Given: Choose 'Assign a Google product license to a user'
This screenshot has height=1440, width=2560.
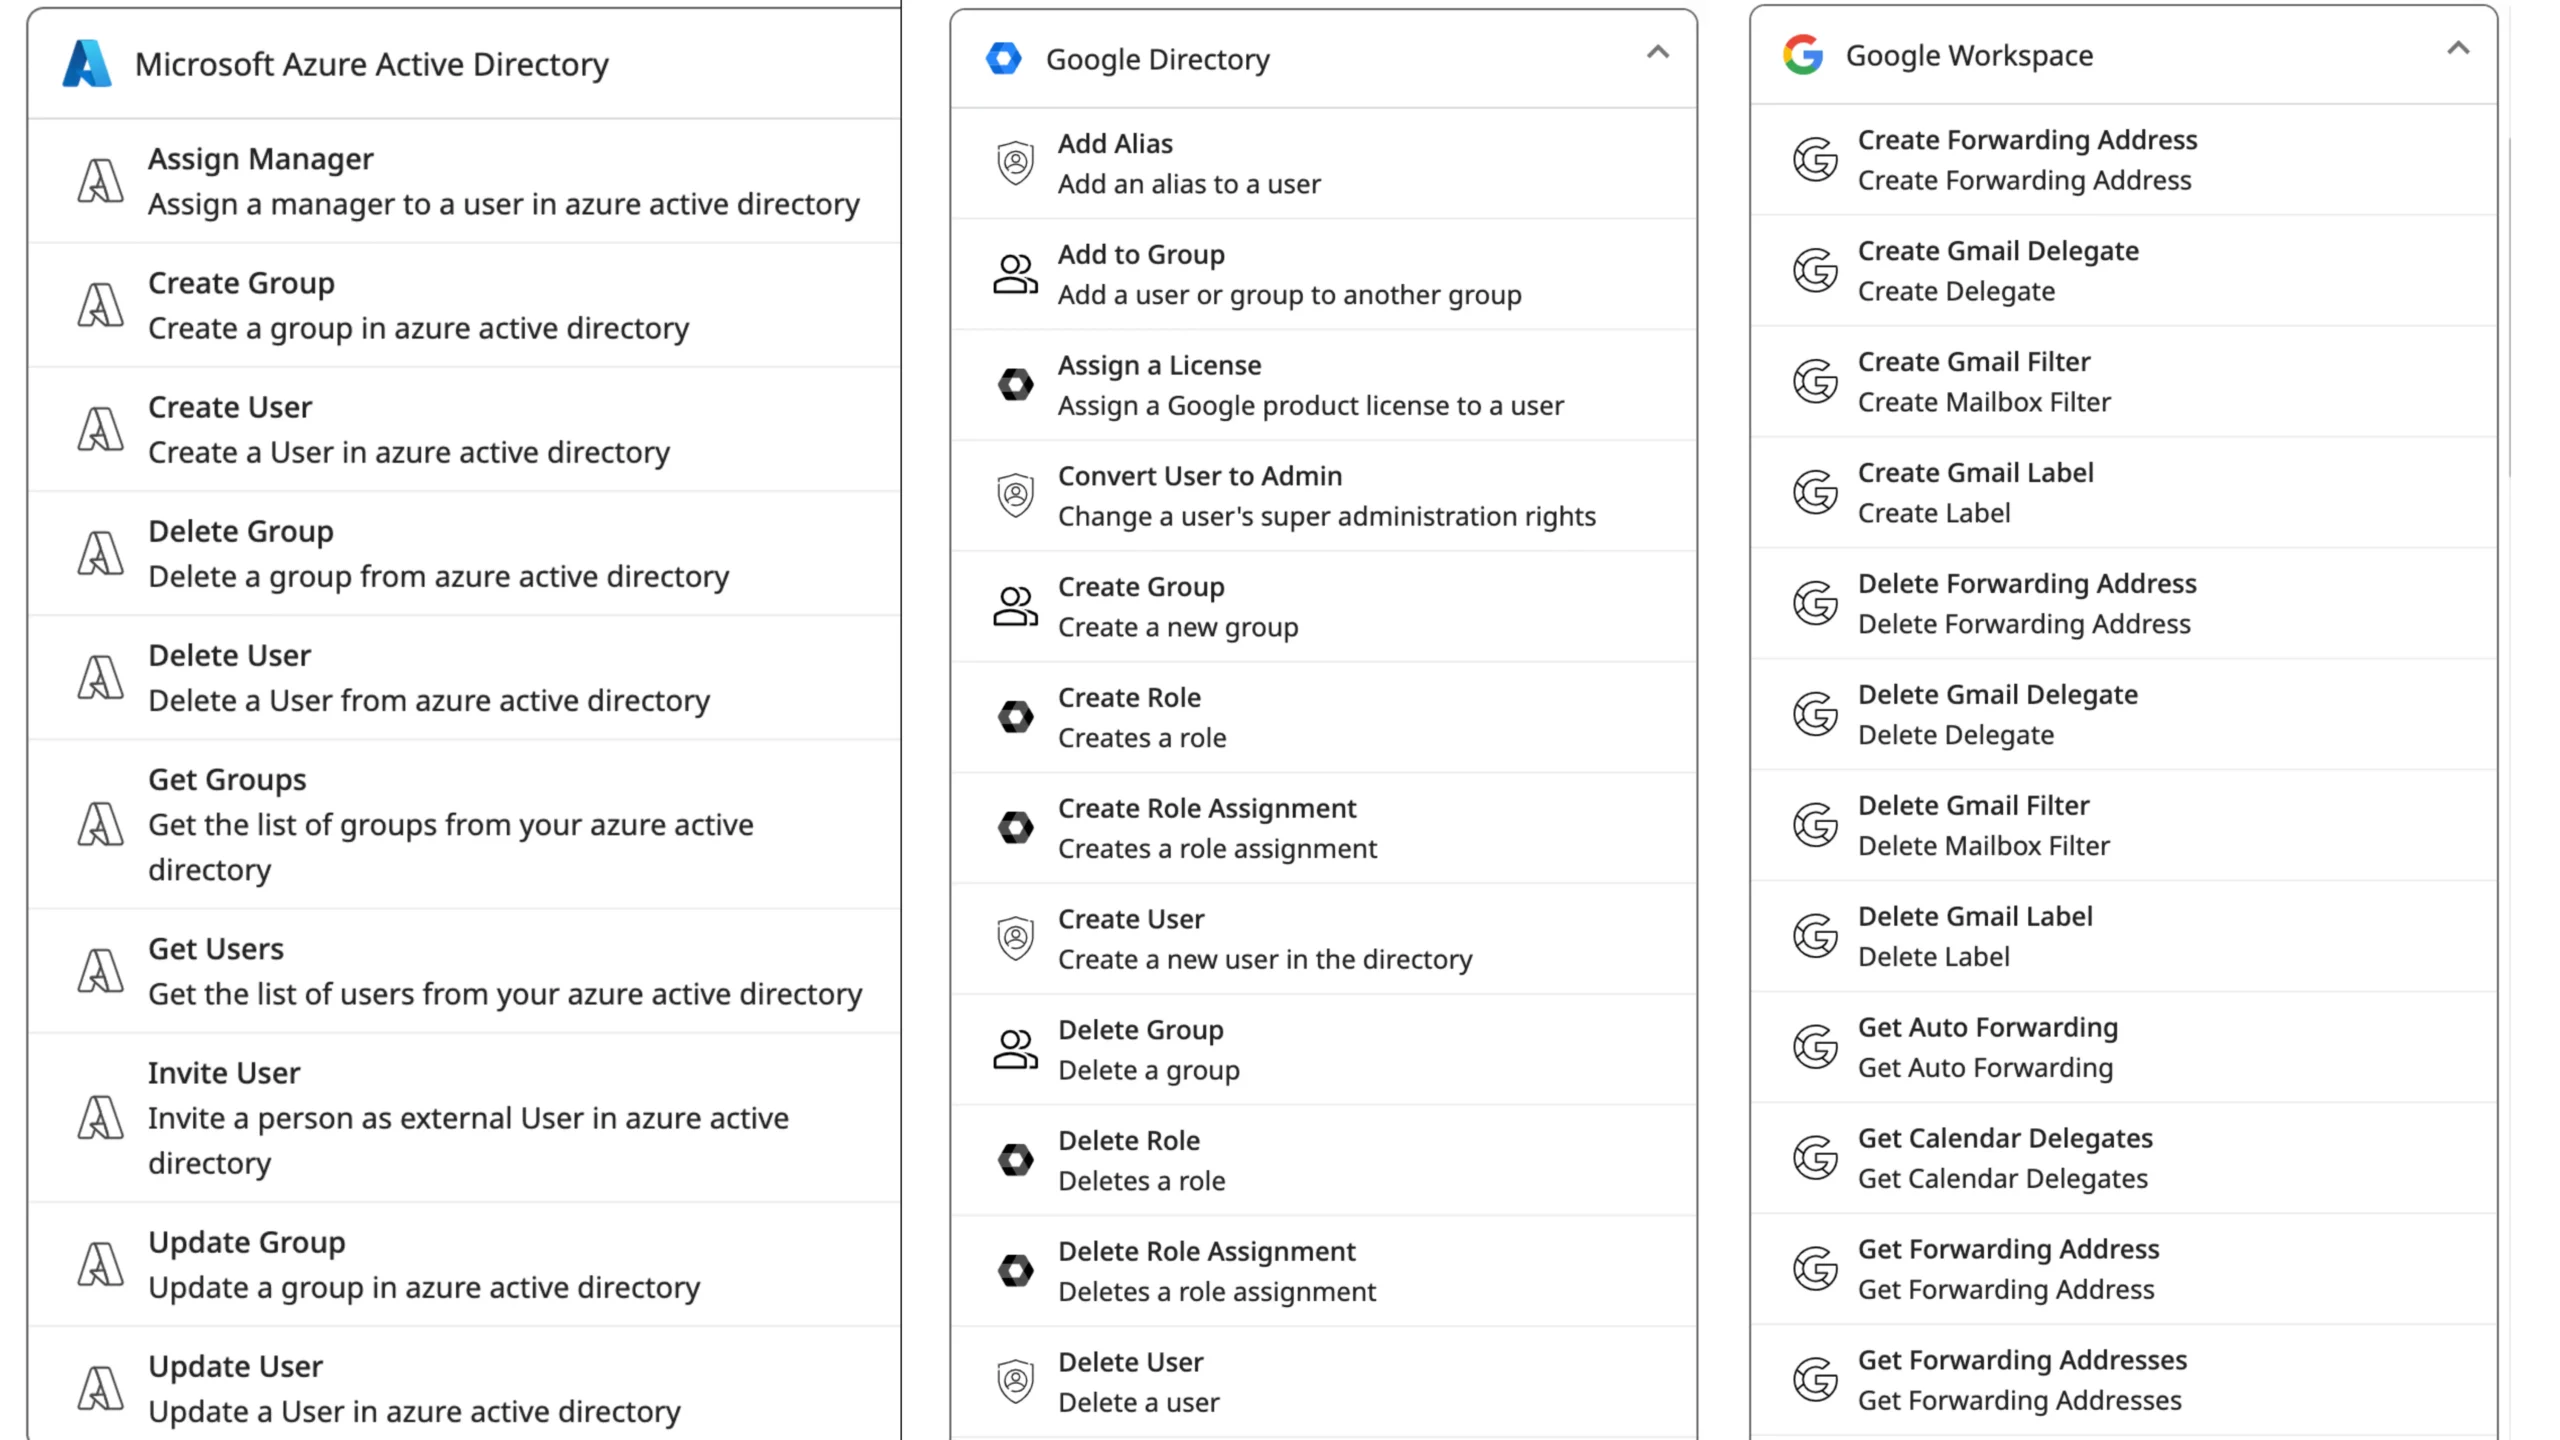Looking at the screenshot, I should pos(1311,406).
